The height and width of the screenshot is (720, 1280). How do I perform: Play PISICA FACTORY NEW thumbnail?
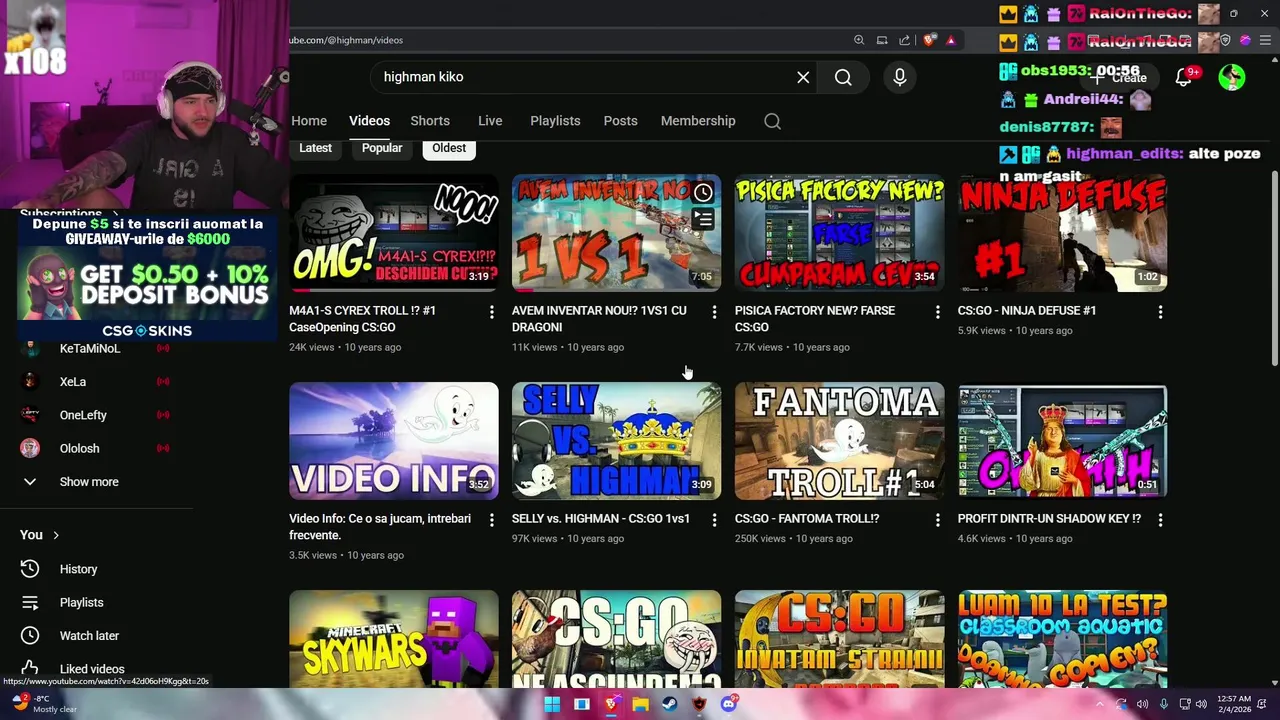coord(840,233)
